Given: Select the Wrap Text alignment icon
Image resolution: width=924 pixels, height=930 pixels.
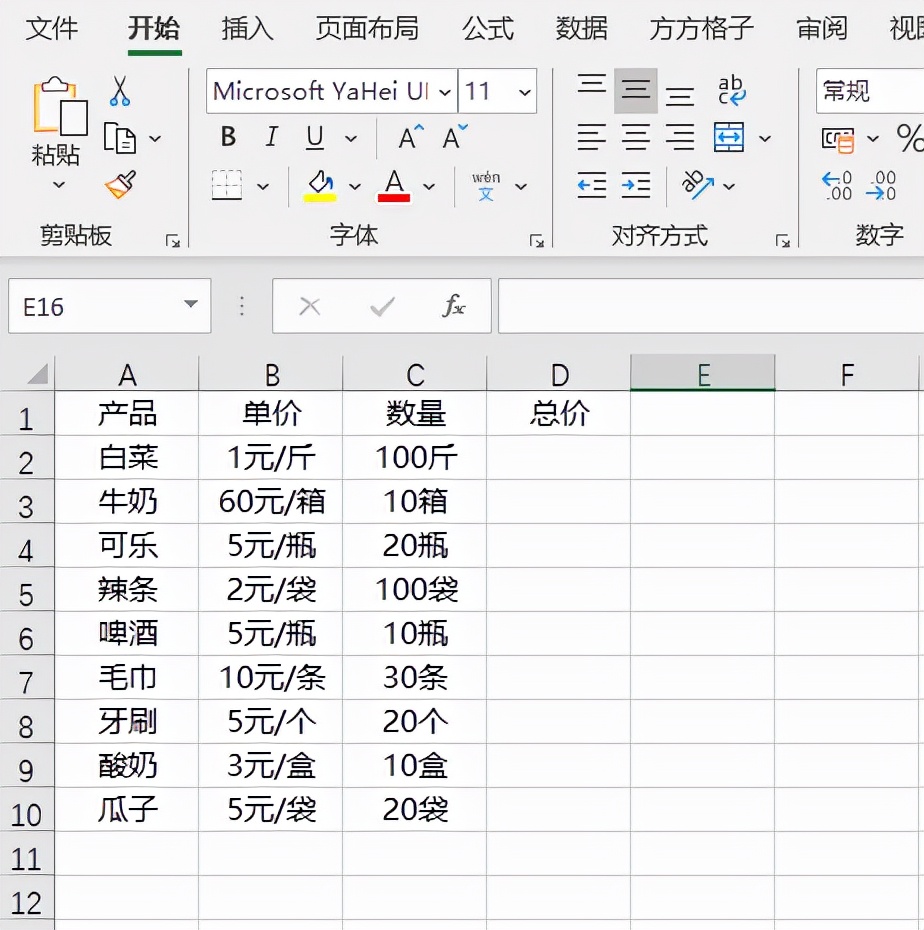Looking at the screenshot, I should point(731,92).
